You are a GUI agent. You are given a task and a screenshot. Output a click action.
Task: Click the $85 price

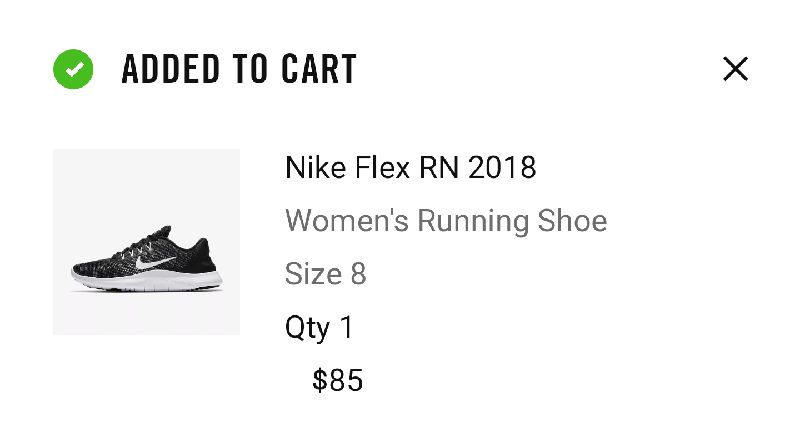337,380
